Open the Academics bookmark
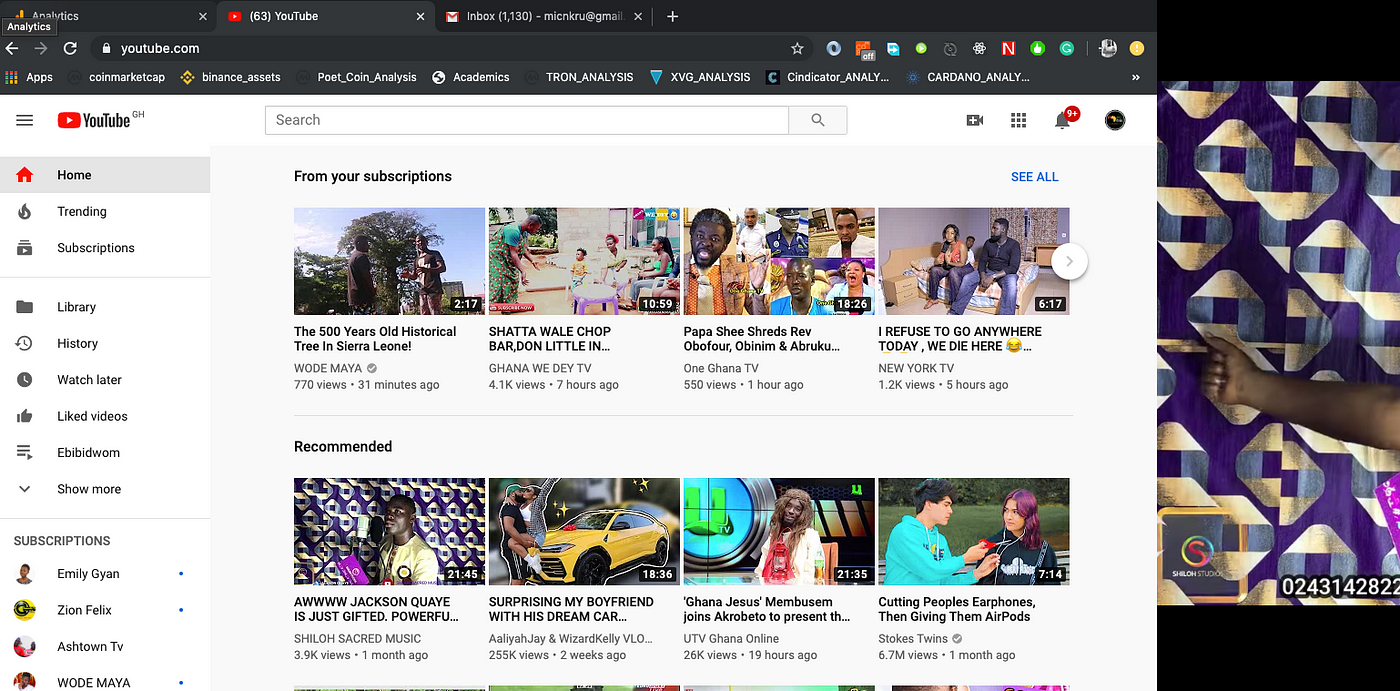 tap(471, 77)
